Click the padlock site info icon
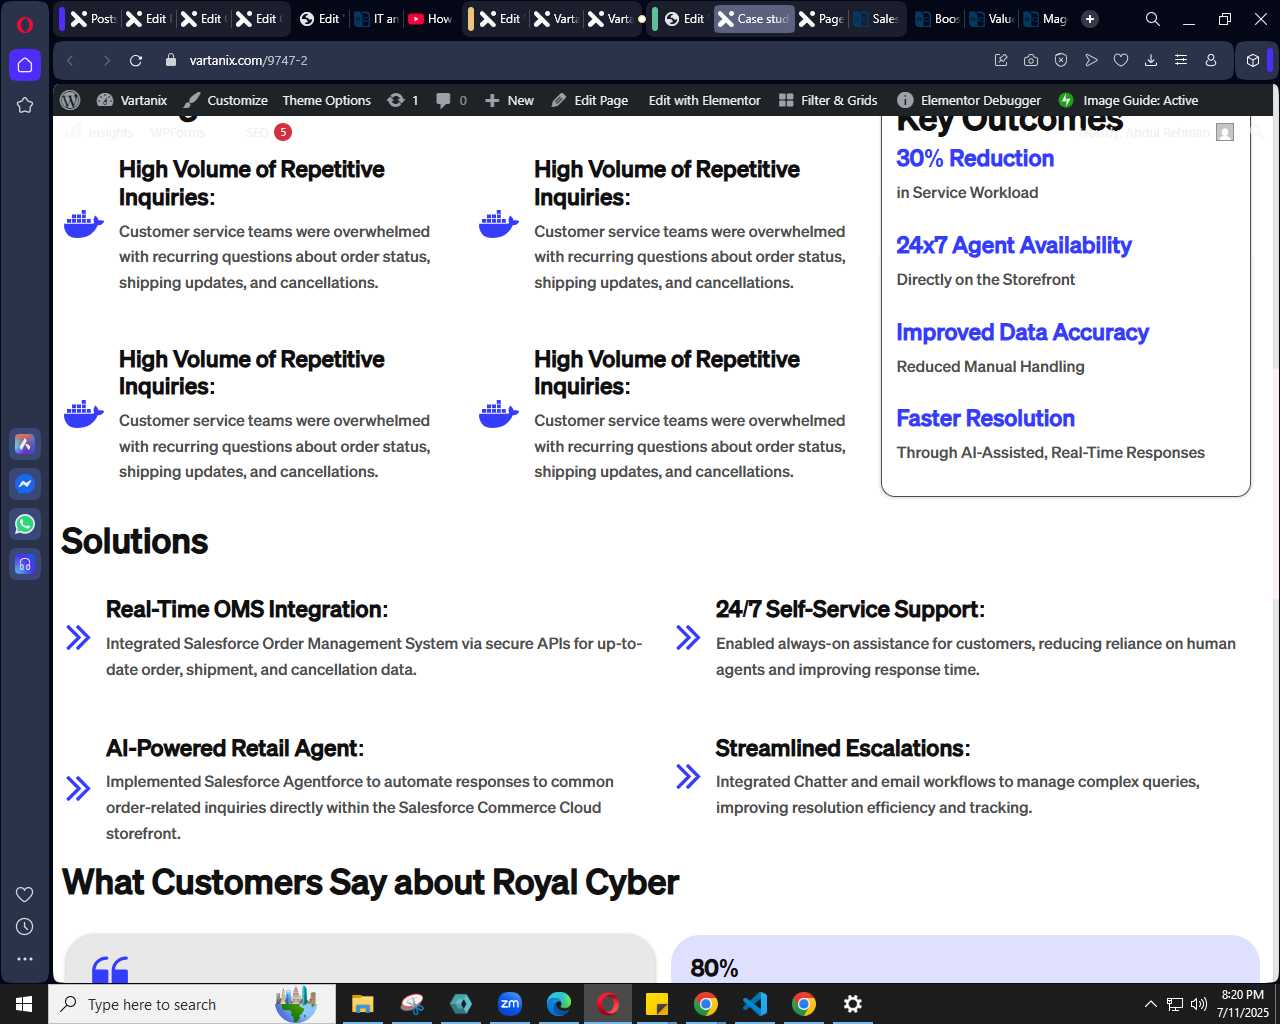 click(171, 61)
